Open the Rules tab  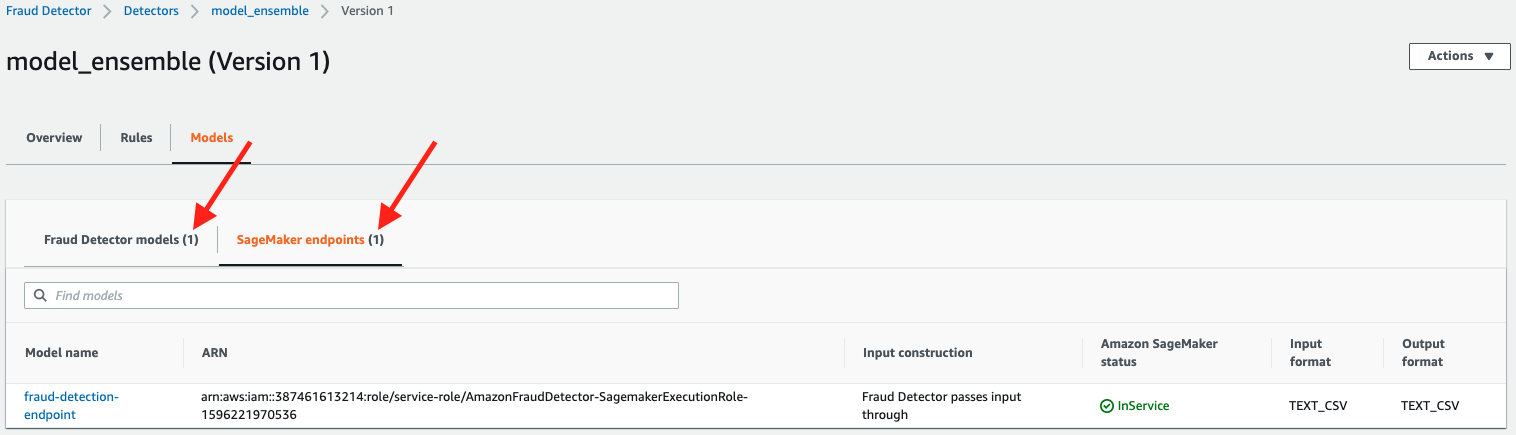[136, 138]
